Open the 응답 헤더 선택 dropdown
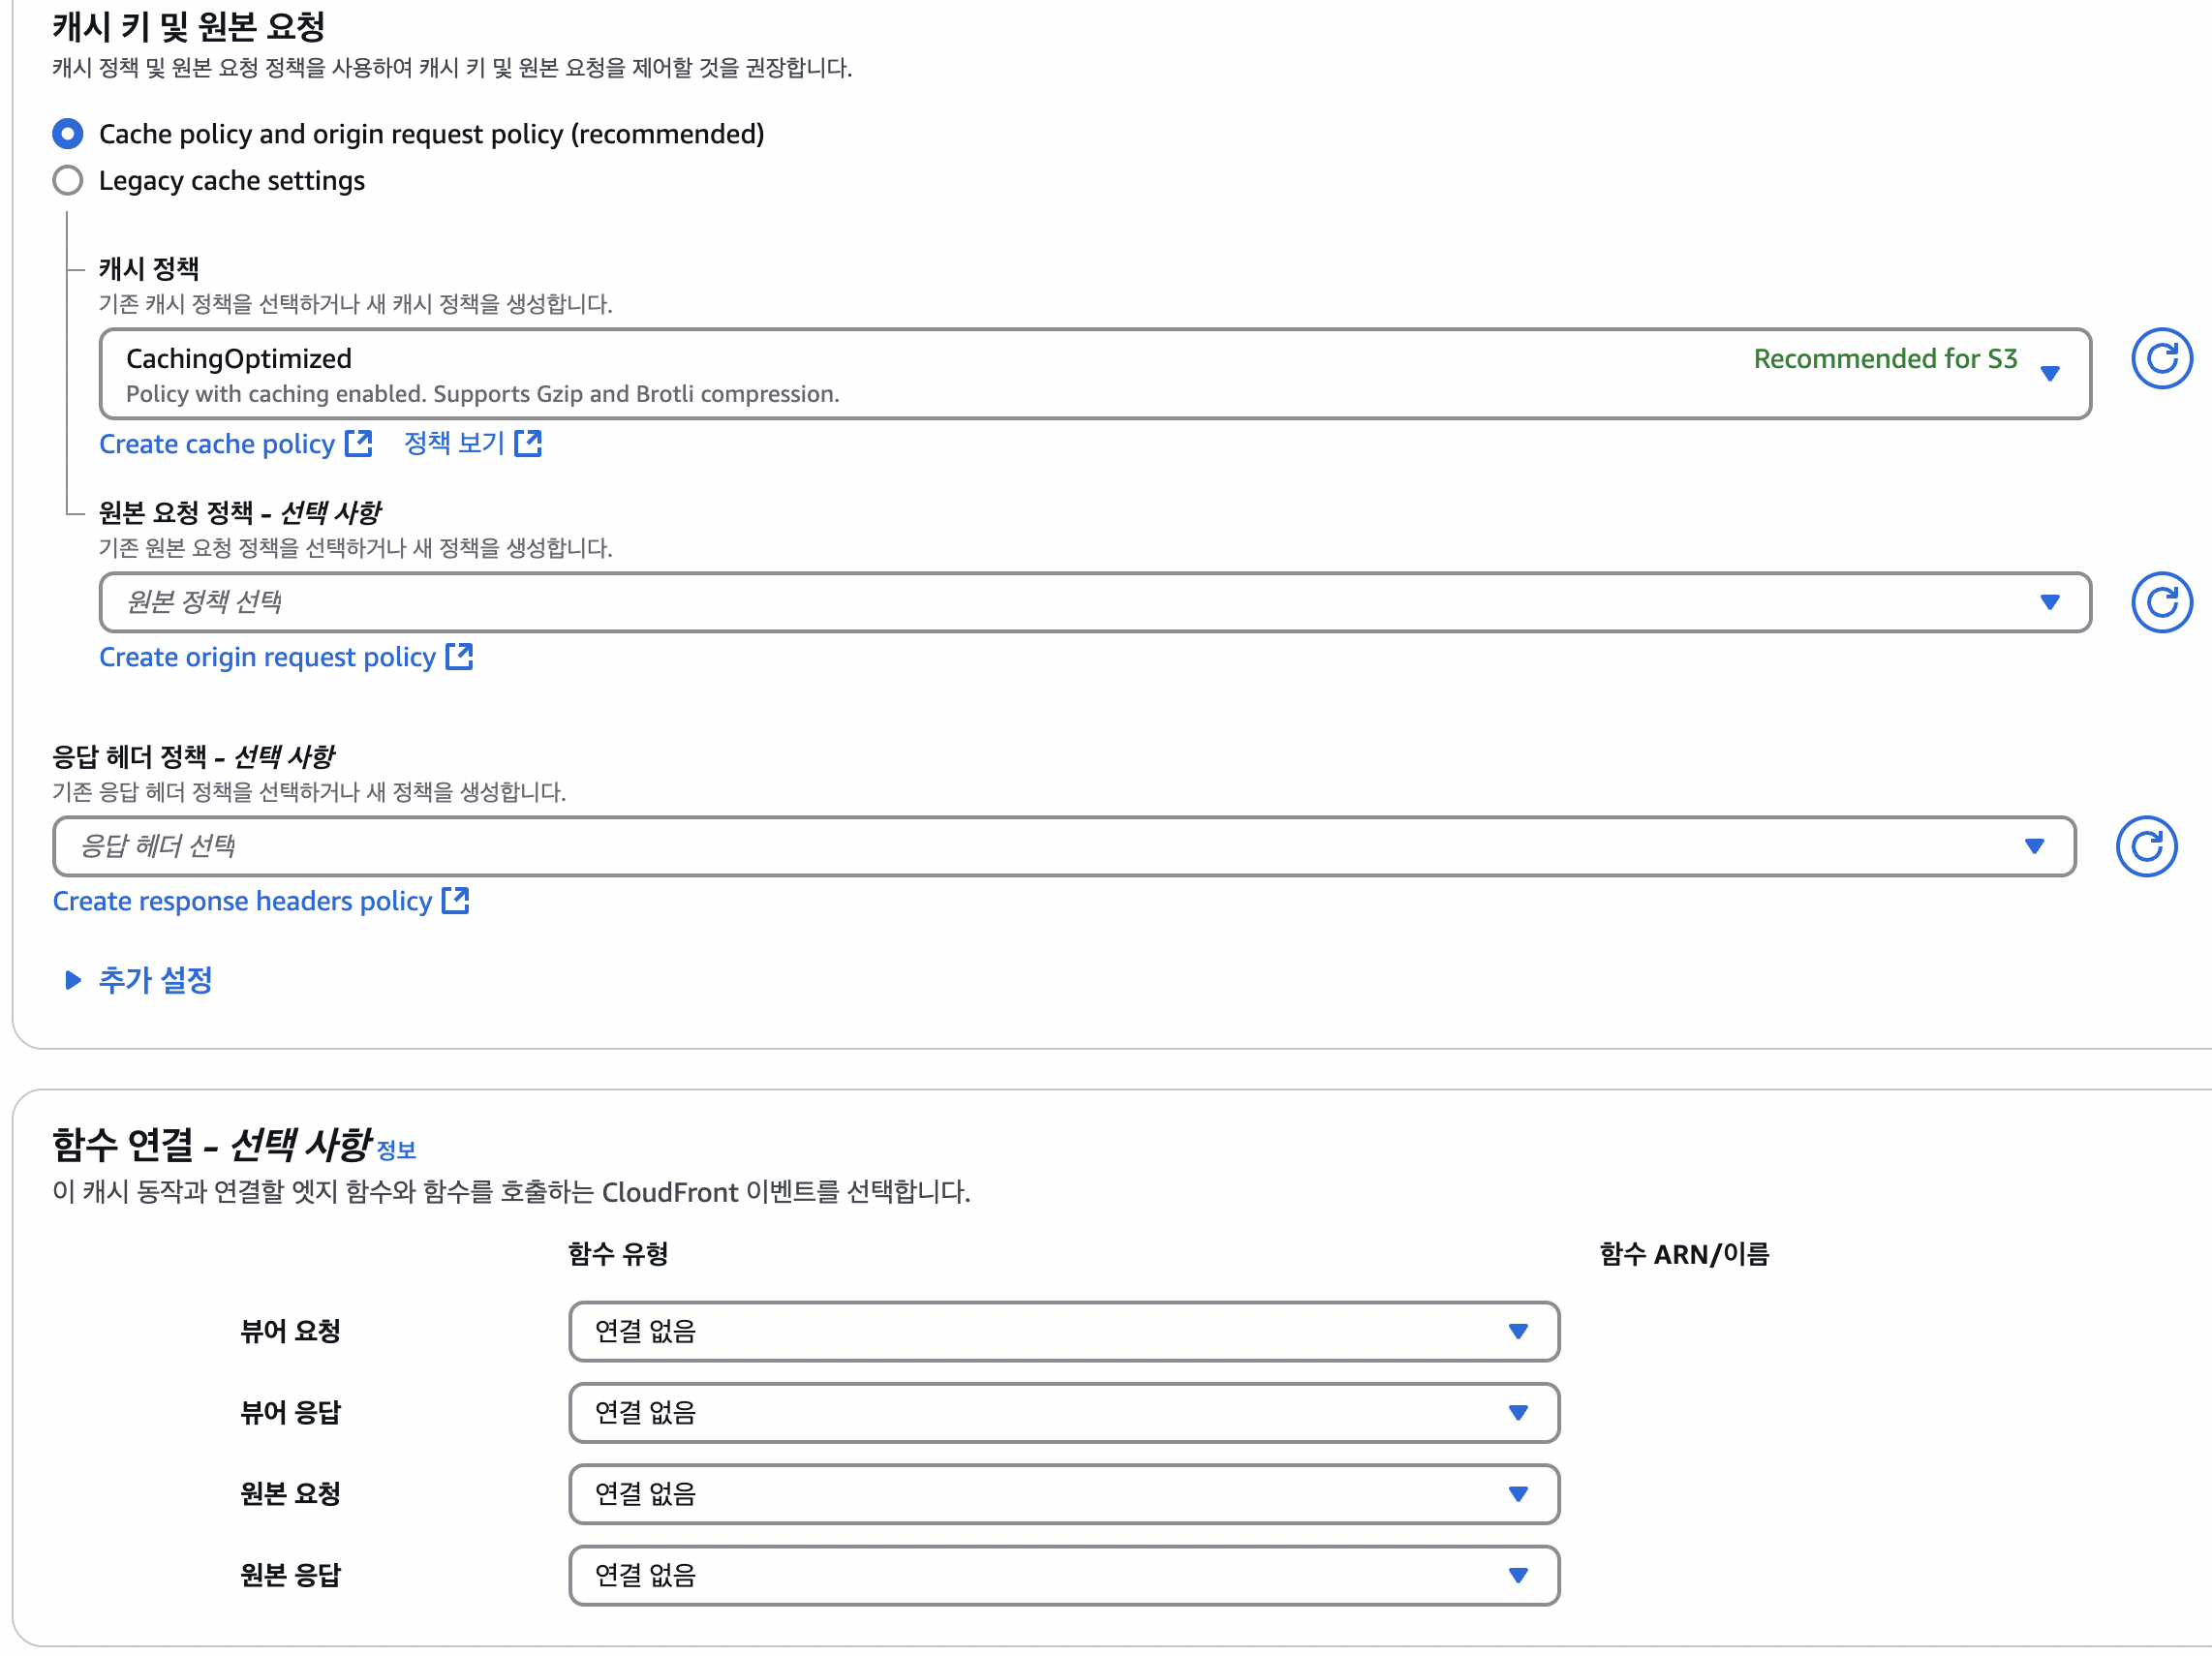Viewport: 2212px width, 1656px height. point(1063,846)
